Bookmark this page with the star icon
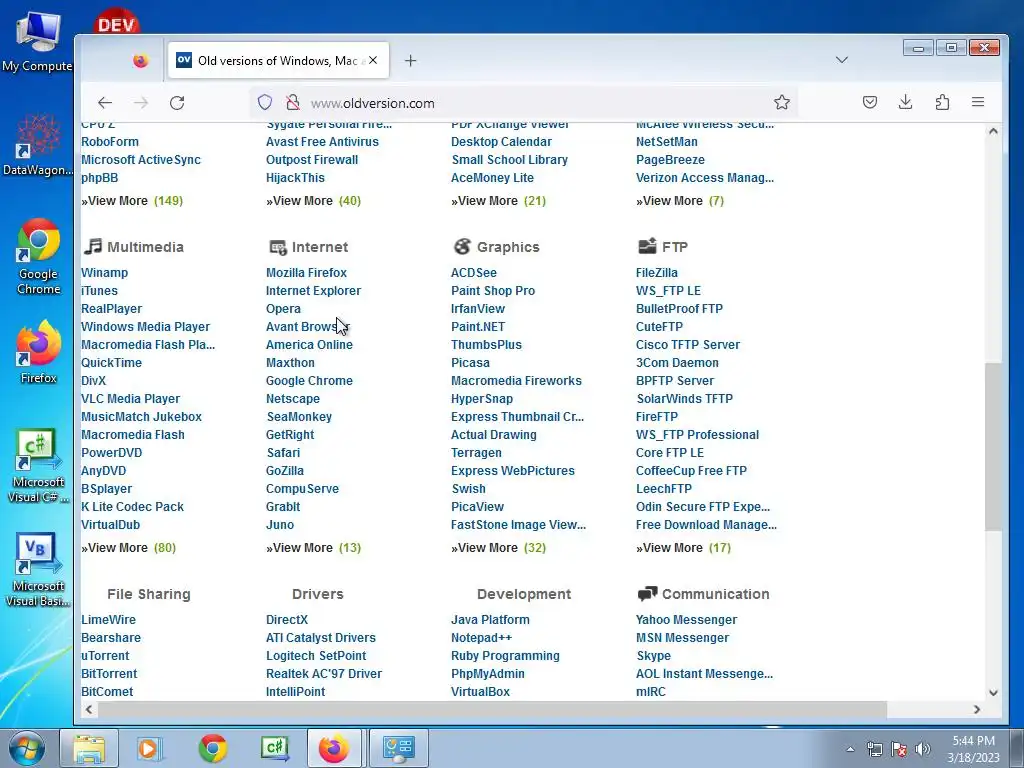This screenshot has height=768, width=1024. coord(782,103)
